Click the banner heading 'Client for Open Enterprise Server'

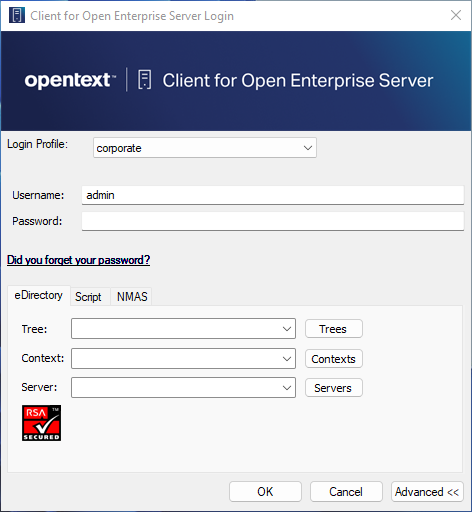pos(298,80)
